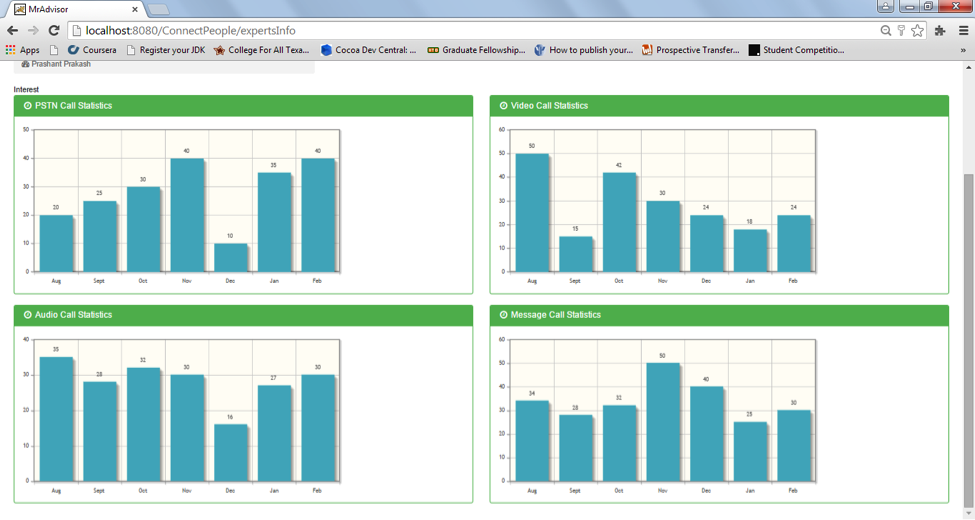Image resolution: width=975 pixels, height=520 pixels.
Task: Bookmark this page with the star
Action: pyautogui.click(x=917, y=30)
